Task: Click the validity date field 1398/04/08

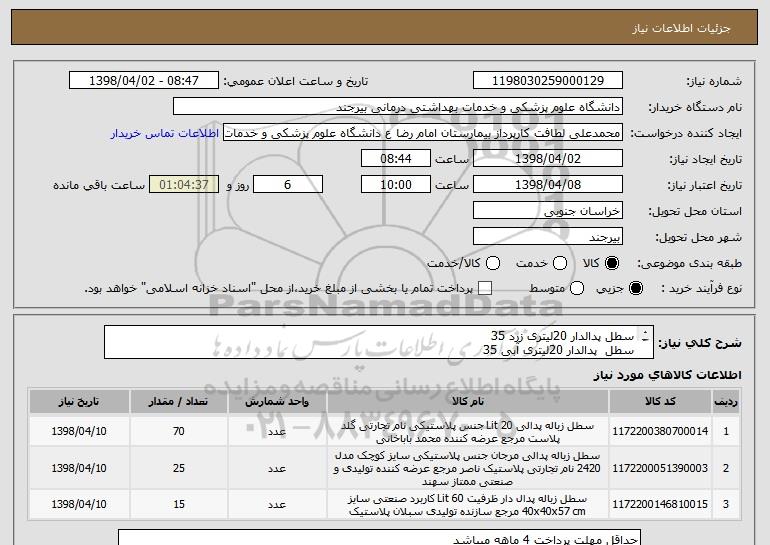Action: (x=548, y=185)
